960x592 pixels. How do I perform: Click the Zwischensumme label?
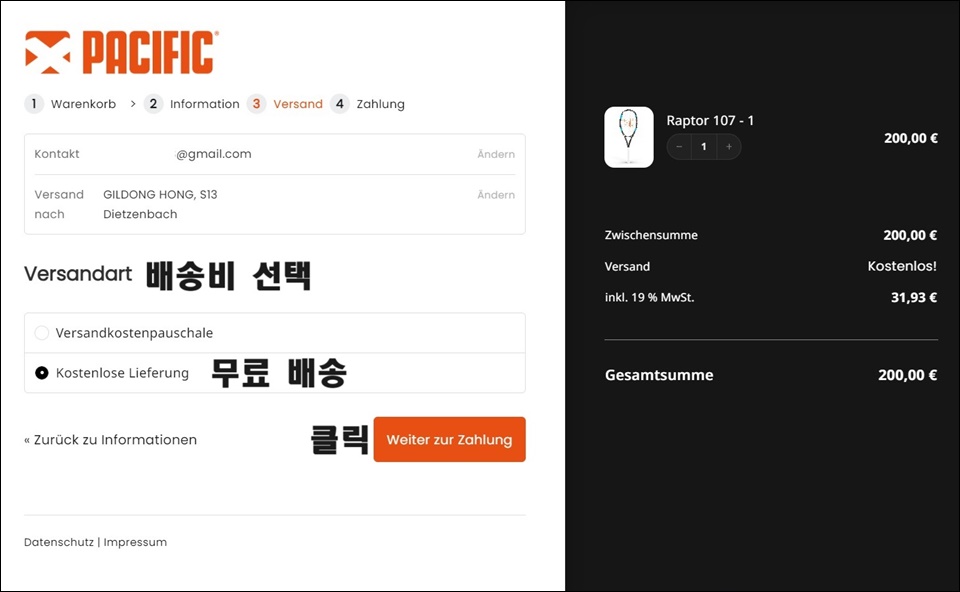tap(651, 235)
